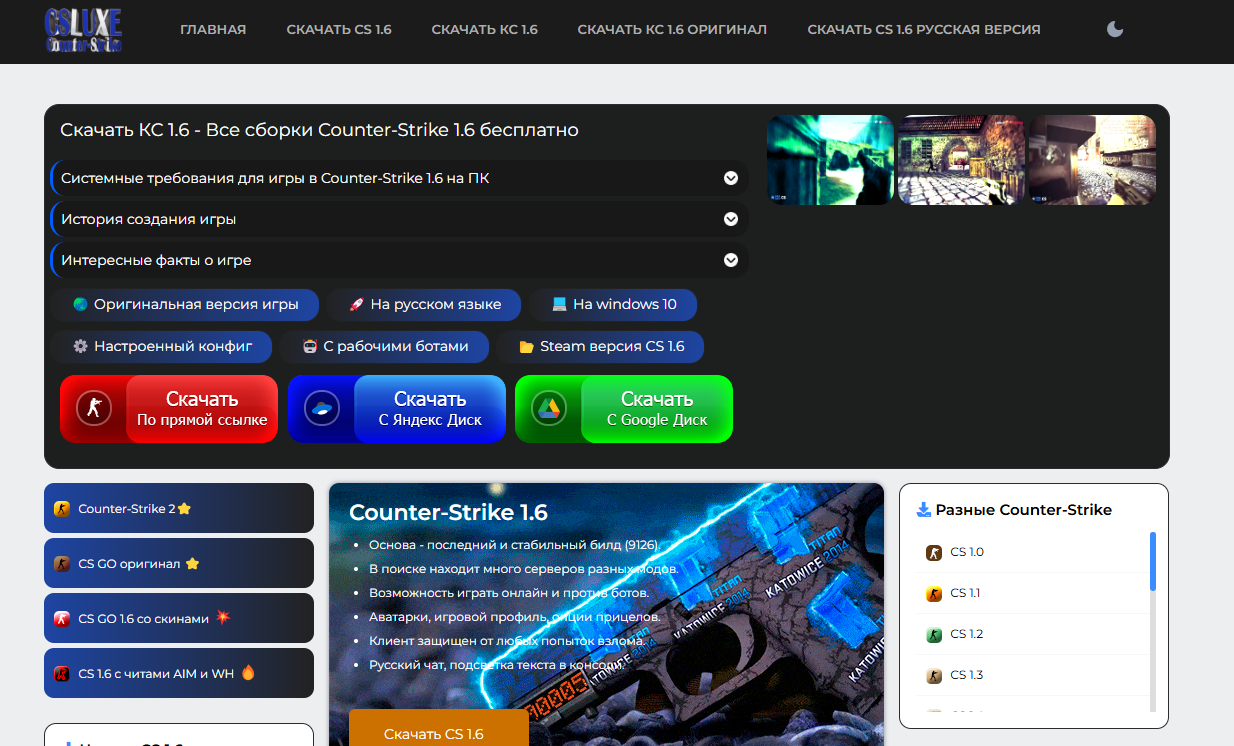This screenshot has height=746, width=1234.
Task: Click the Counter-Strike 2 icon in the left menu
Action: pyautogui.click(x=62, y=509)
